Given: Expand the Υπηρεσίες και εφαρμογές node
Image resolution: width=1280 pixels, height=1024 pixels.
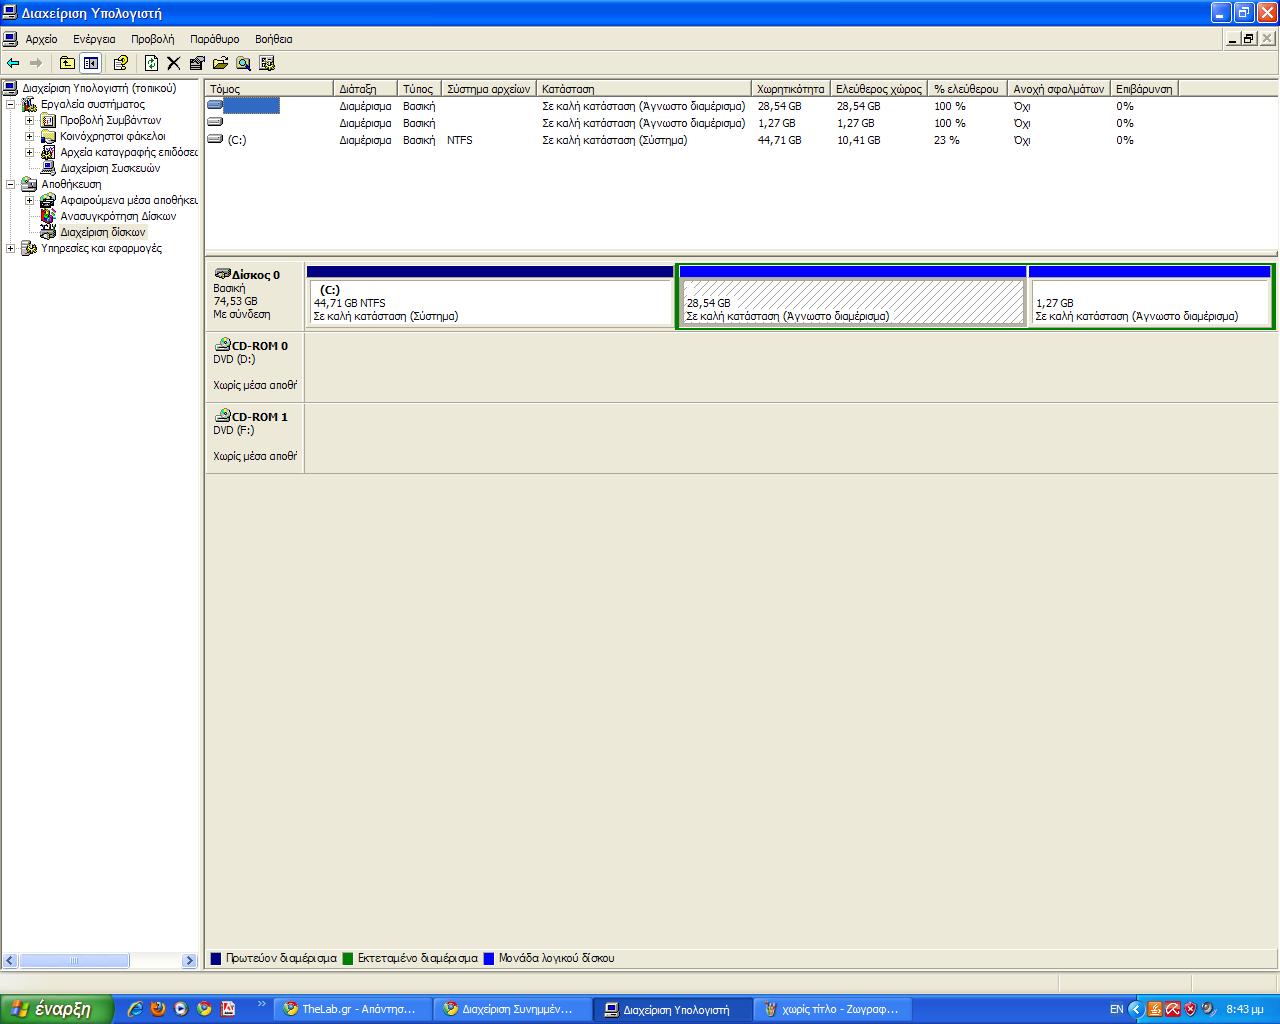Looking at the screenshot, I should [11, 248].
